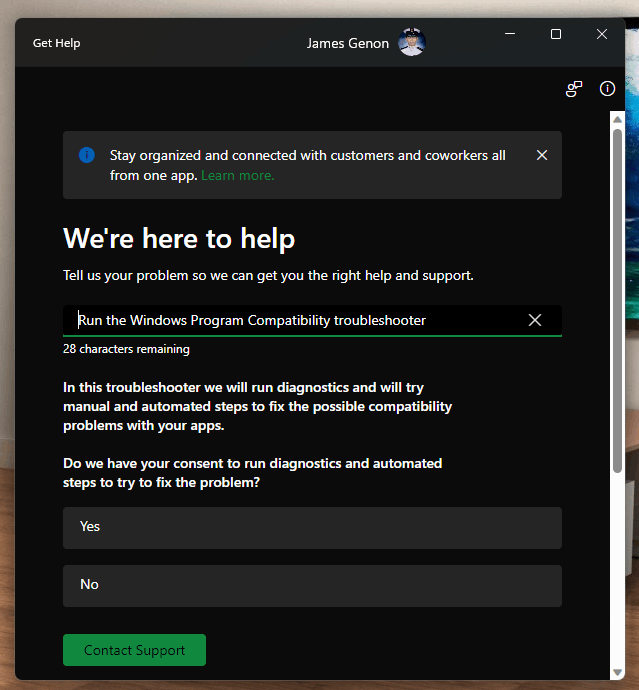Click the 'Do we have your consent' question
The image size is (639, 690).
coord(253,473)
